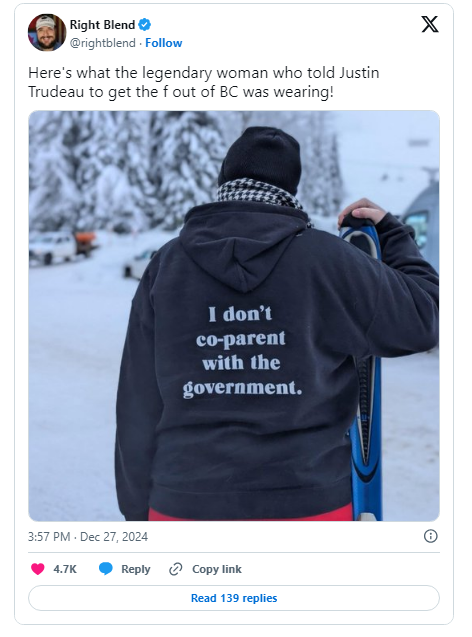The height and width of the screenshot is (637, 472).
Task: Click the Copy link label
Action: point(217,569)
